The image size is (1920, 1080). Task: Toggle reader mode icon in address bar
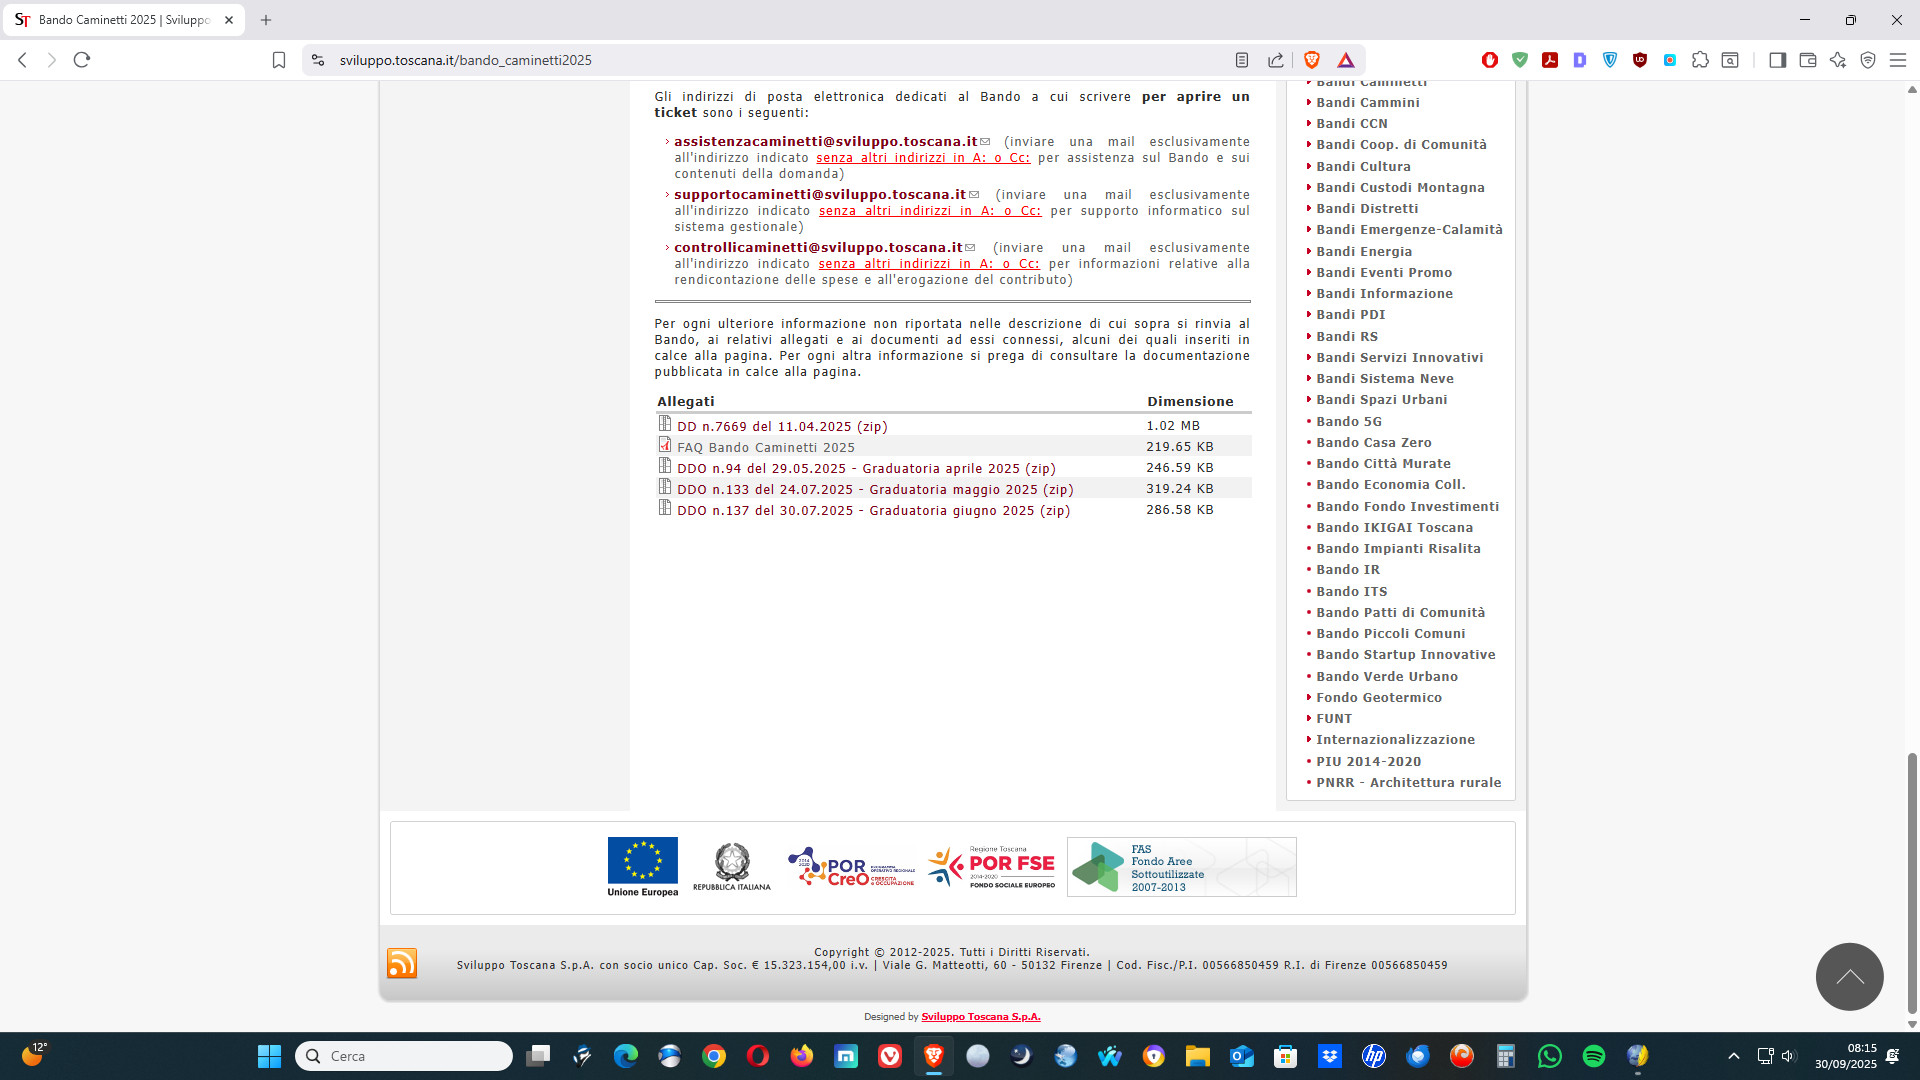(x=1241, y=60)
